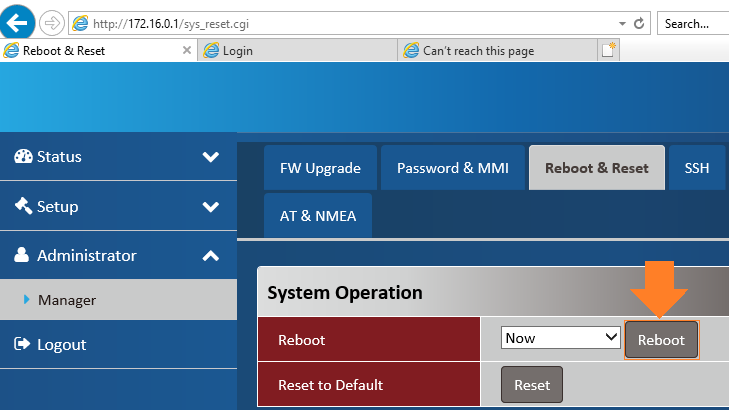Image resolution: width=729 pixels, height=410 pixels.
Task: Open the Password & MMI tab
Action: pyautogui.click(x=453, y=168)
